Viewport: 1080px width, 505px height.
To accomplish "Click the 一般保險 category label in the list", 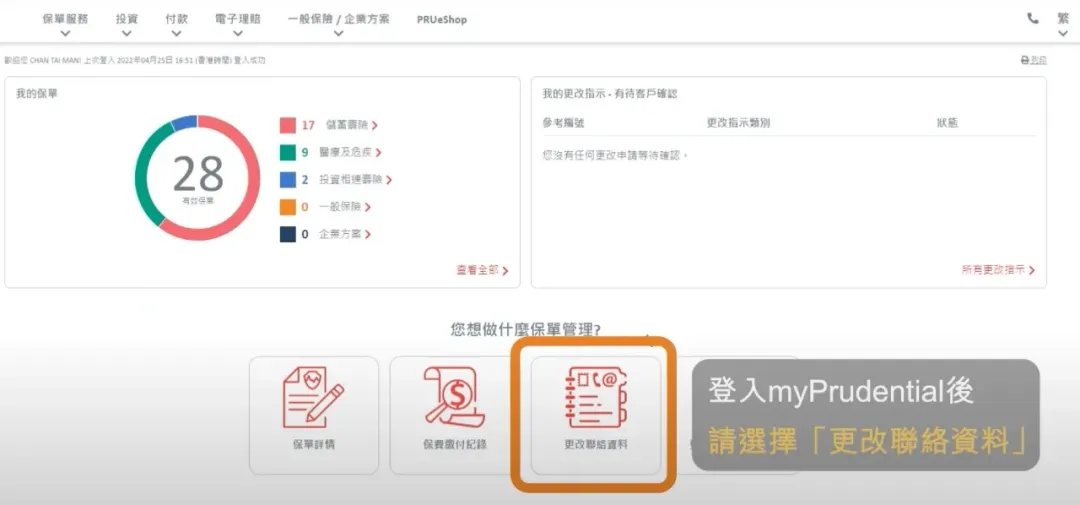I will click(x=340, y=207).
